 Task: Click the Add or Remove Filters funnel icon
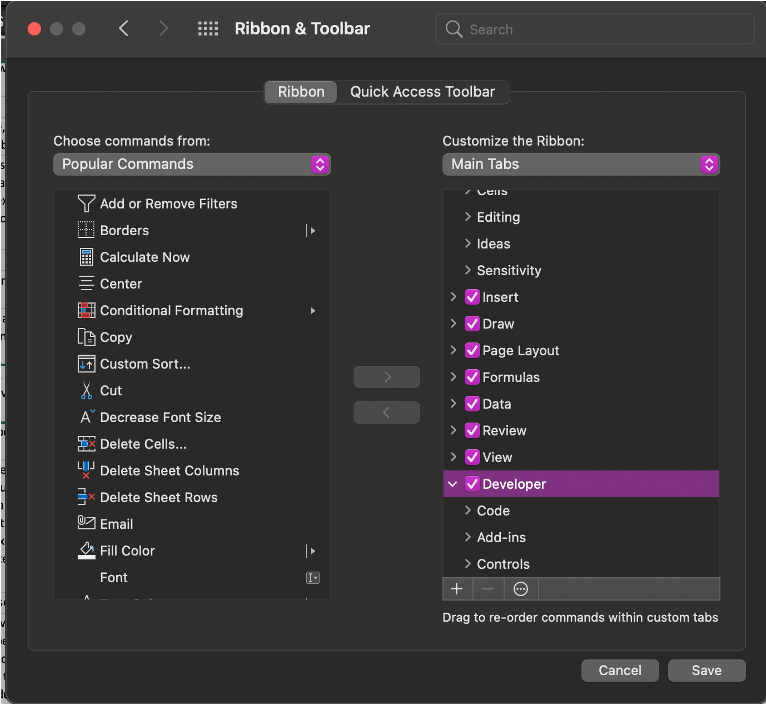[86, 203]
